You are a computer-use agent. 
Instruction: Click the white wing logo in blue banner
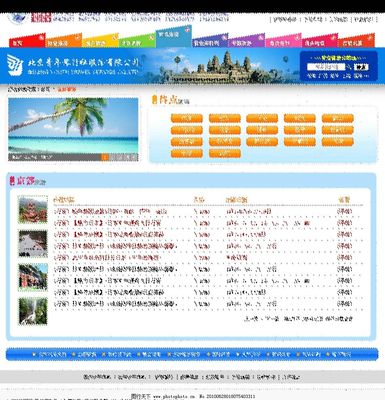coord(15,64)
